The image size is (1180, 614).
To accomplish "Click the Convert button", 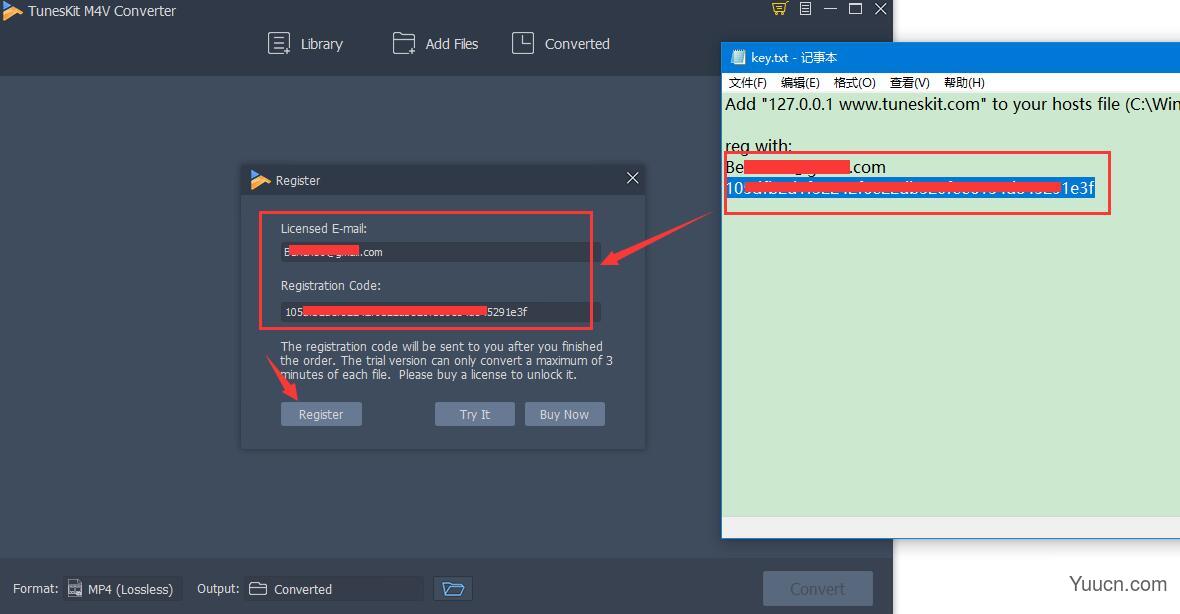I will click(817, 588).
